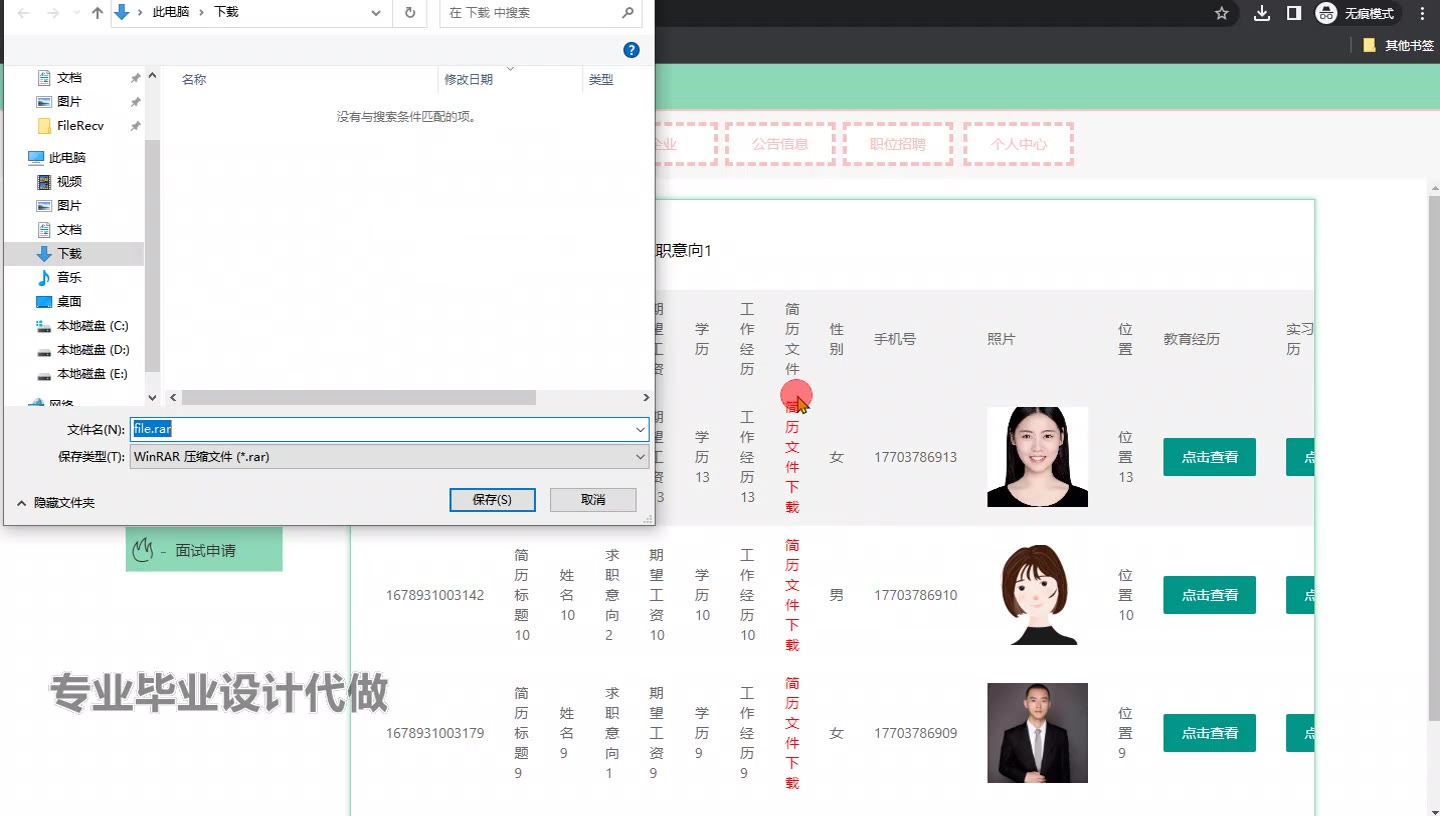Select pinned 图片 in quick access
Viewport: 1440px width, 816px height.
[69, 102]
